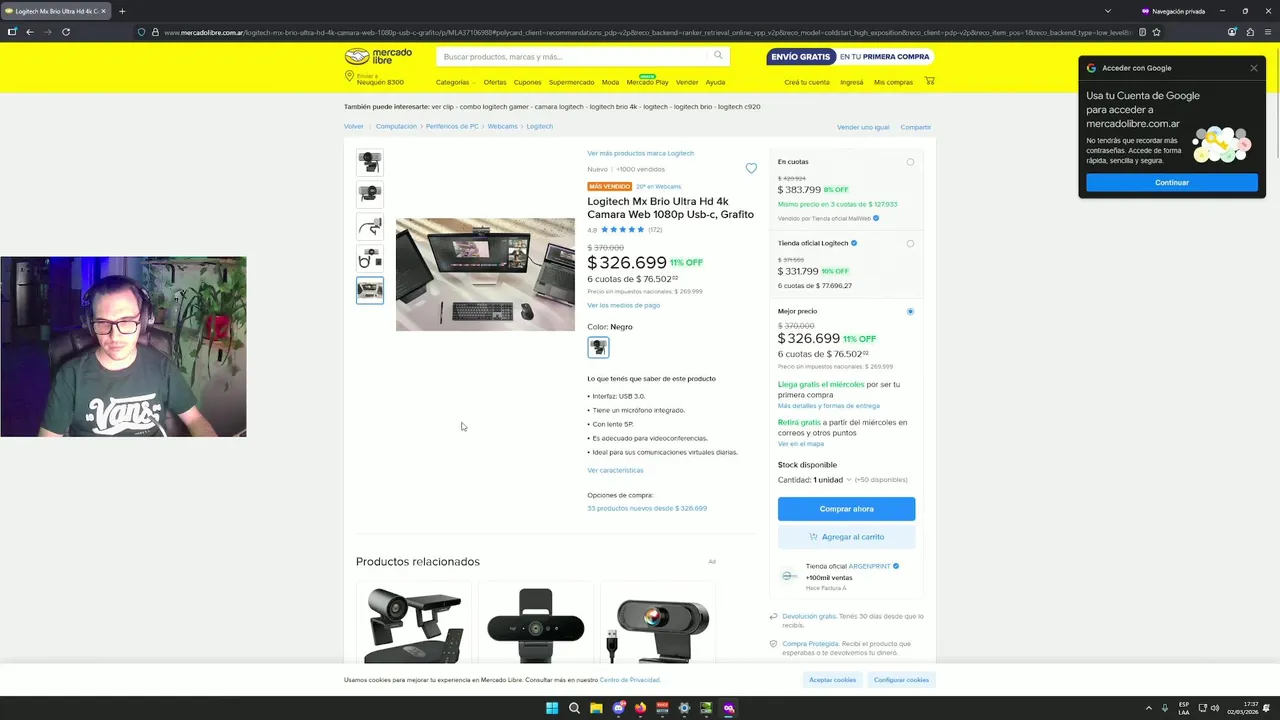Viewport: 1280px width, 720px height.
Task: Click the main product photo
Action: click(485, 274)
